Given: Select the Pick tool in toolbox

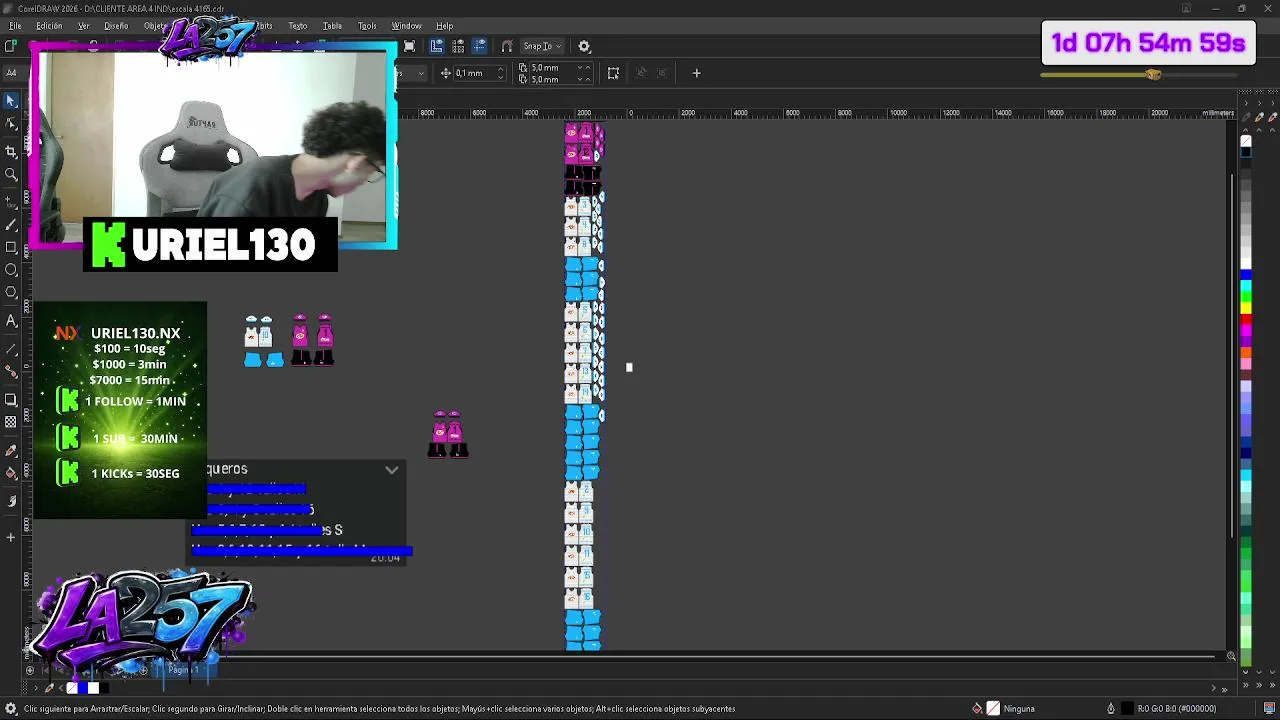Looking at the screenshot, I should (11, 101).
